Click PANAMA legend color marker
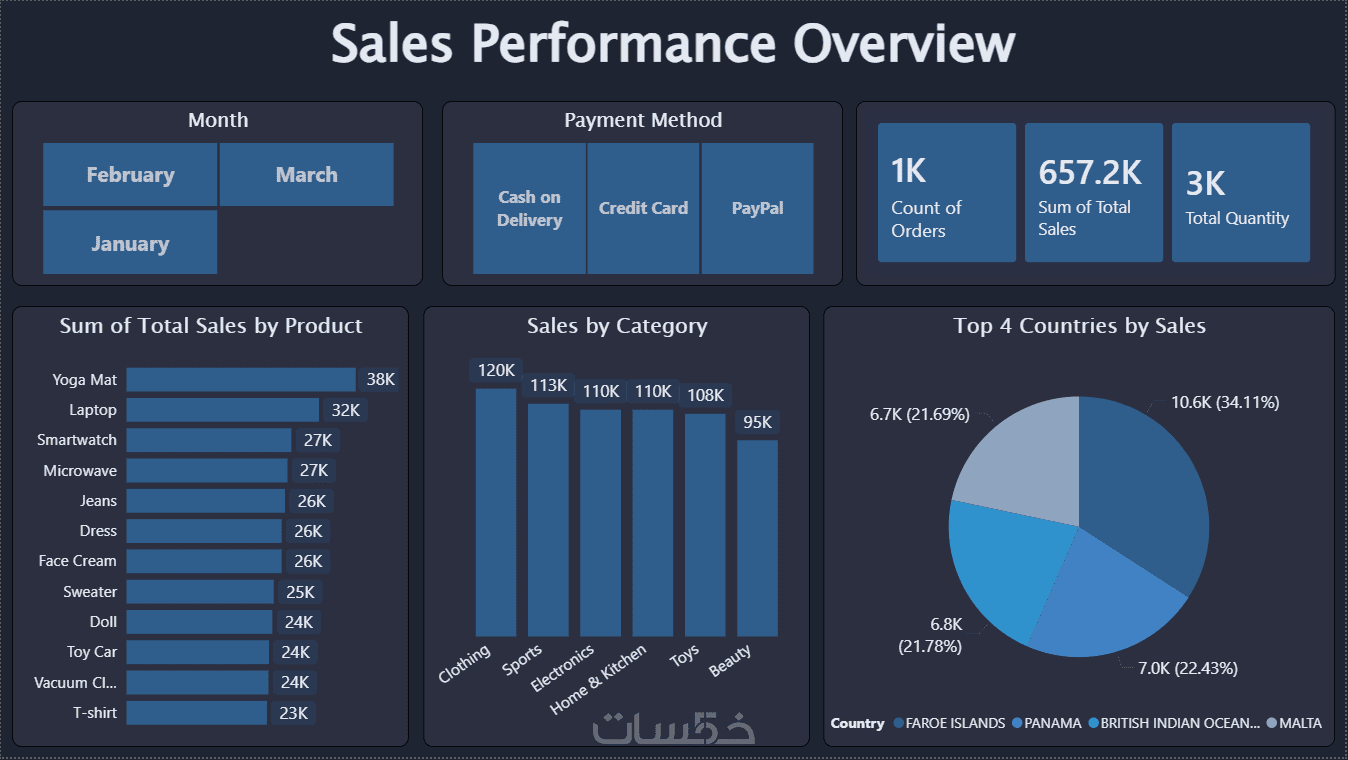 [1017, 723]
